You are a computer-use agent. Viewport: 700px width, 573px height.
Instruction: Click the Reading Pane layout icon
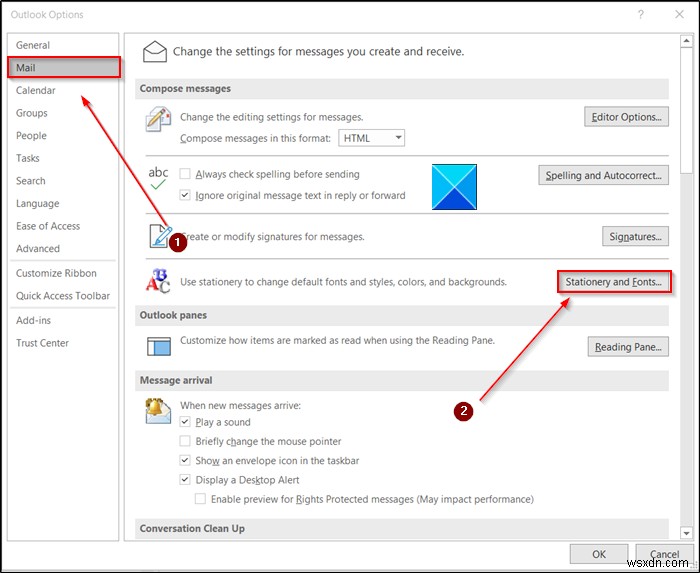coord(159,346)
